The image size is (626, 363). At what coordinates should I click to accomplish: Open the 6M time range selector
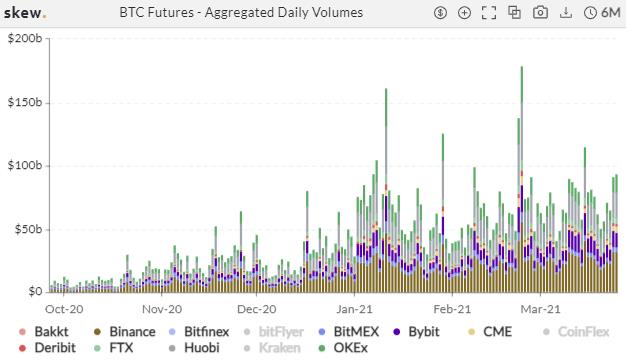pyautogui.click(x=602, y=13)
